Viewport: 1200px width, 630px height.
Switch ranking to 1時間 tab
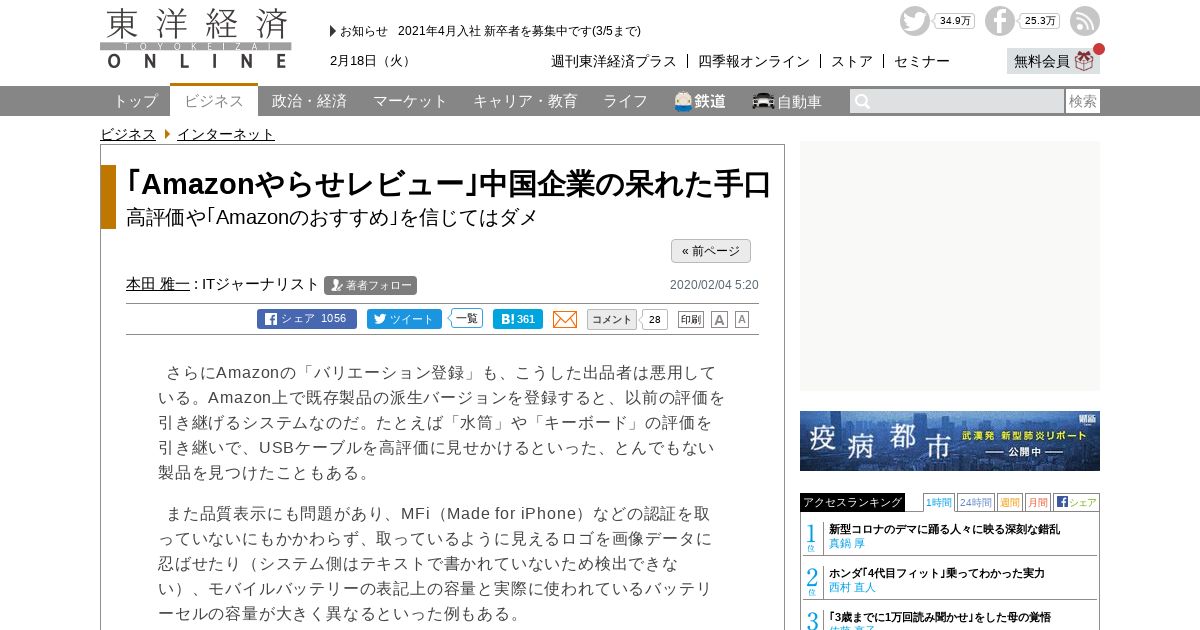[939, 502]
